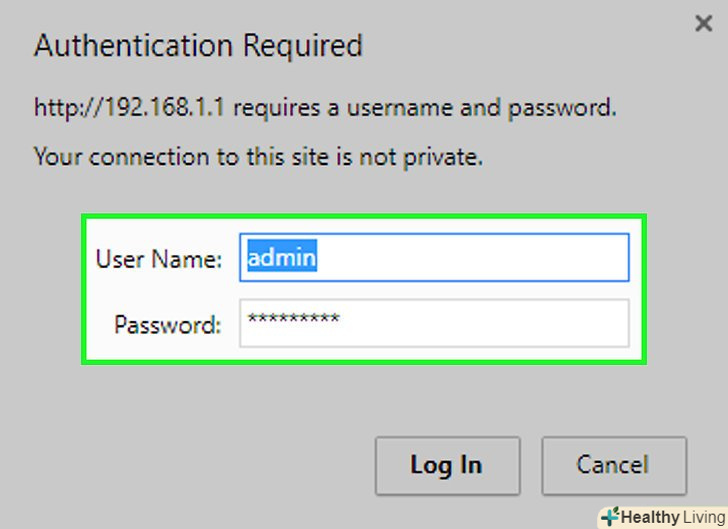Click the 'User Name:' label

158,259
